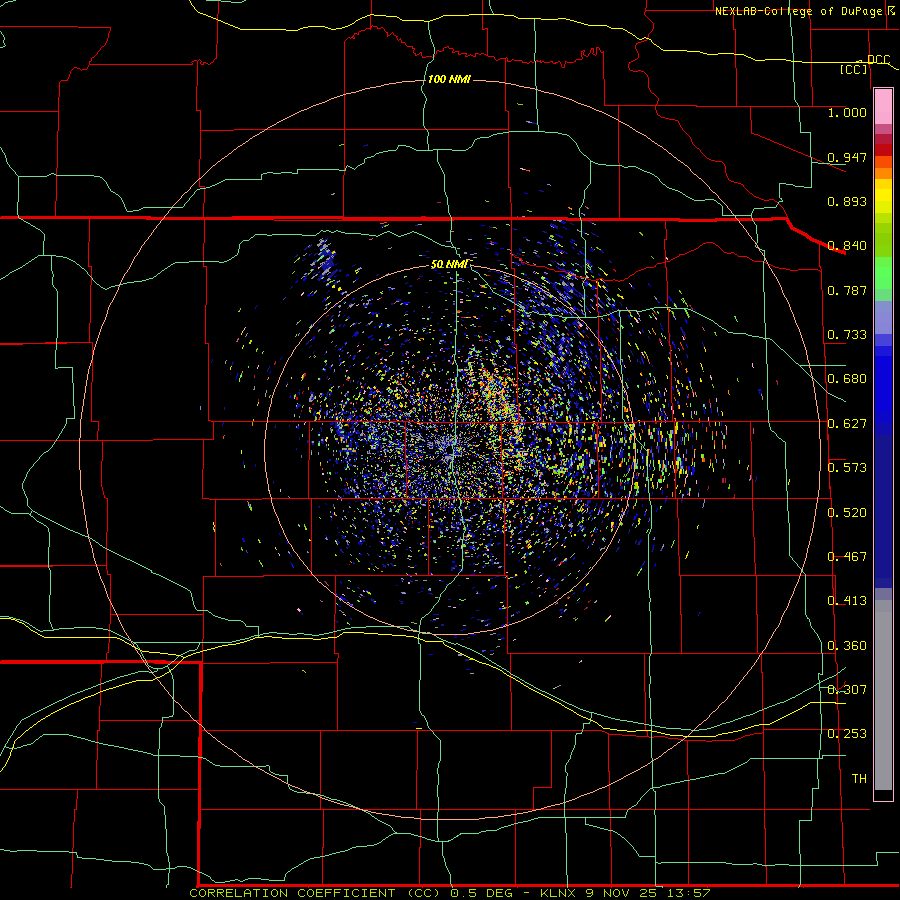Click the CORRELATION COEFFICIENT (CC) caption text
The height and width of the screenshot is (900, 900).
[315, 893]
